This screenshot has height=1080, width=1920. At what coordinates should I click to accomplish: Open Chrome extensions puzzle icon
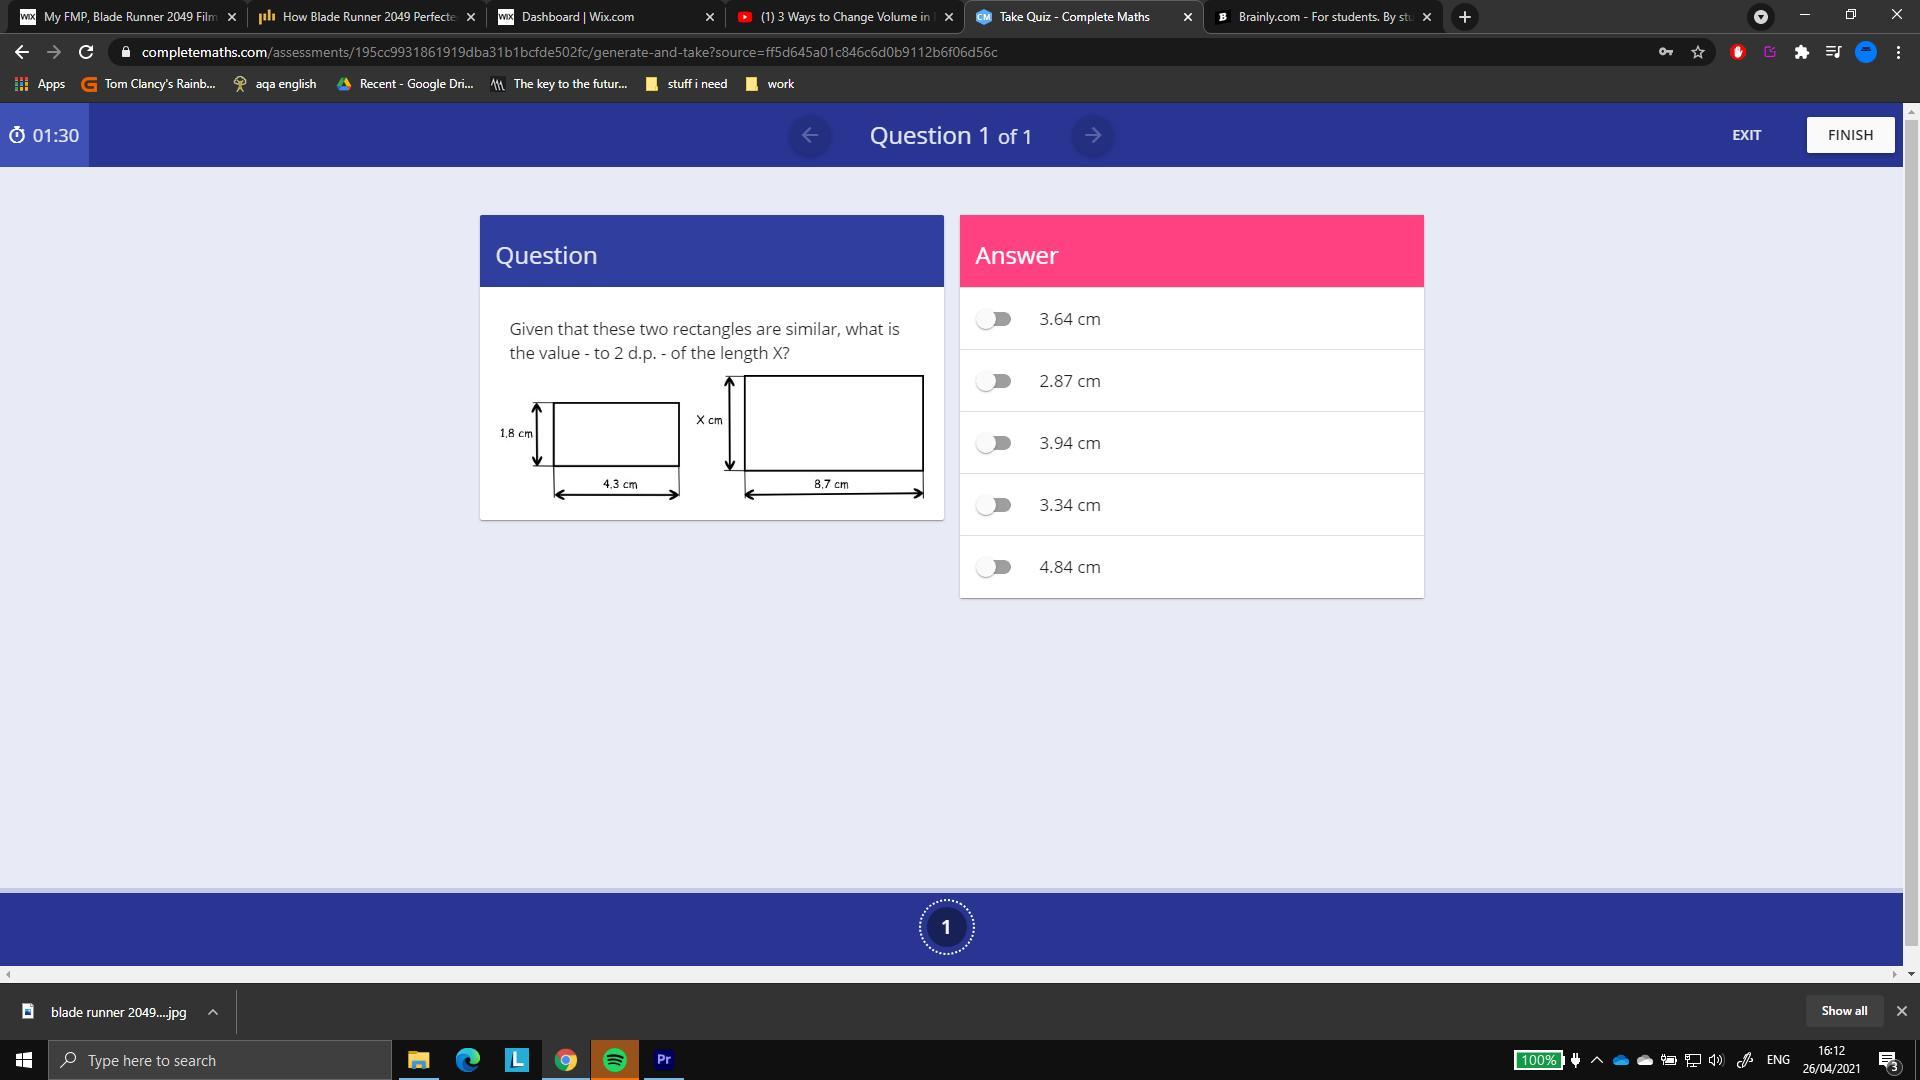coord(1801,52)
